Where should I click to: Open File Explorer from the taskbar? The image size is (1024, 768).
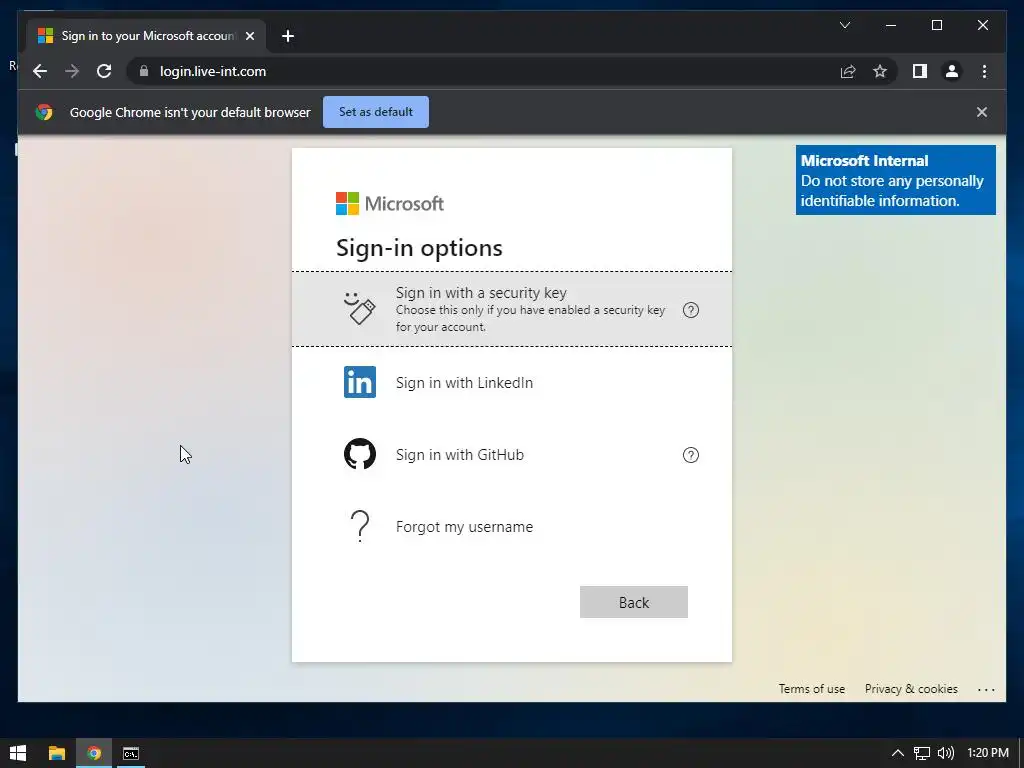(57, 753)
